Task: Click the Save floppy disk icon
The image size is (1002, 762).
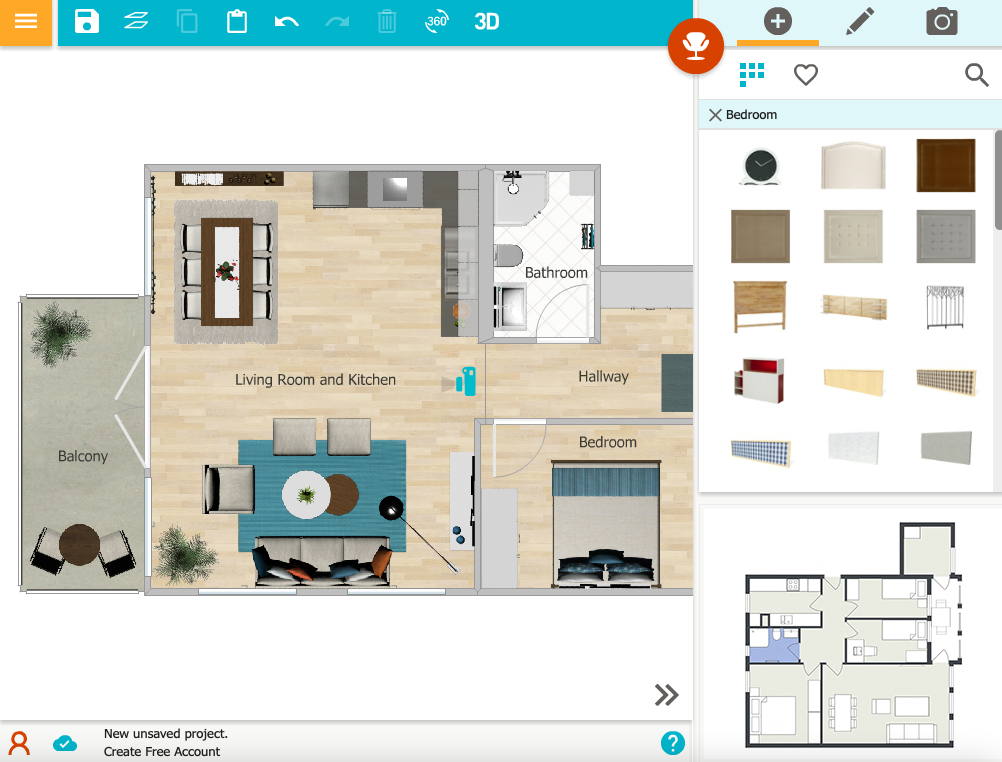Action: [87, 21]
